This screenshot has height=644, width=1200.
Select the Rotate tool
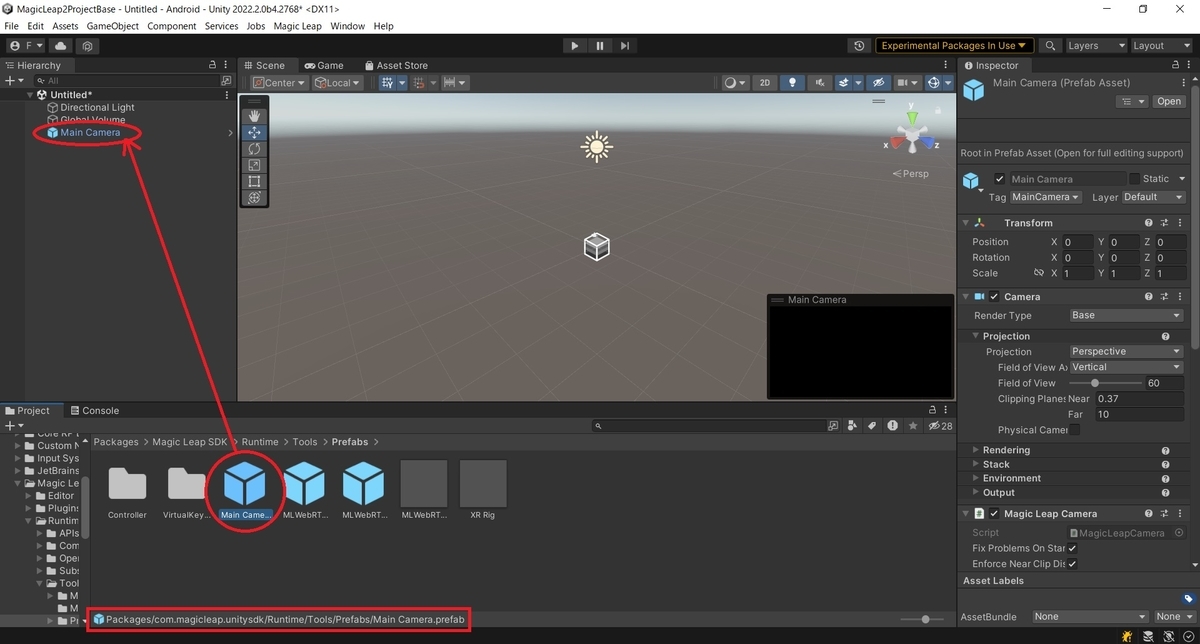click(254, 148)
